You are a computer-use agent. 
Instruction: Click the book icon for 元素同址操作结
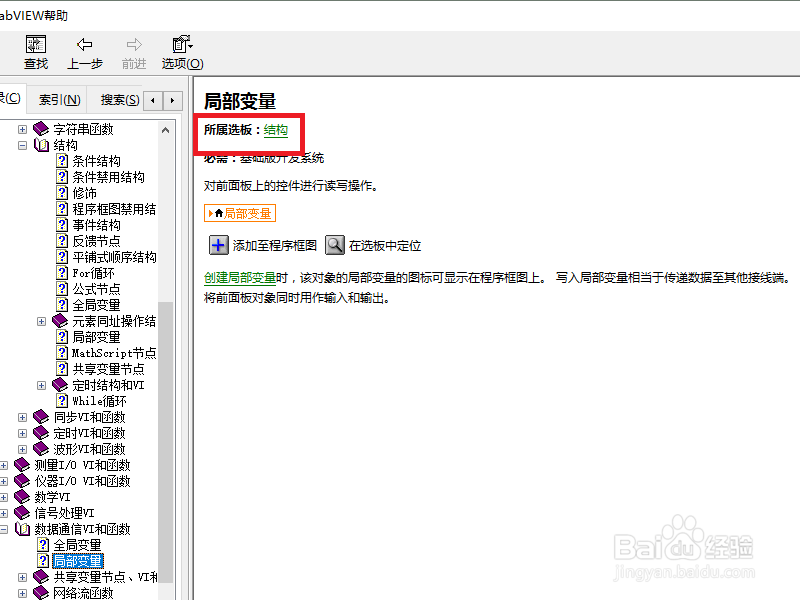point(60,321)
